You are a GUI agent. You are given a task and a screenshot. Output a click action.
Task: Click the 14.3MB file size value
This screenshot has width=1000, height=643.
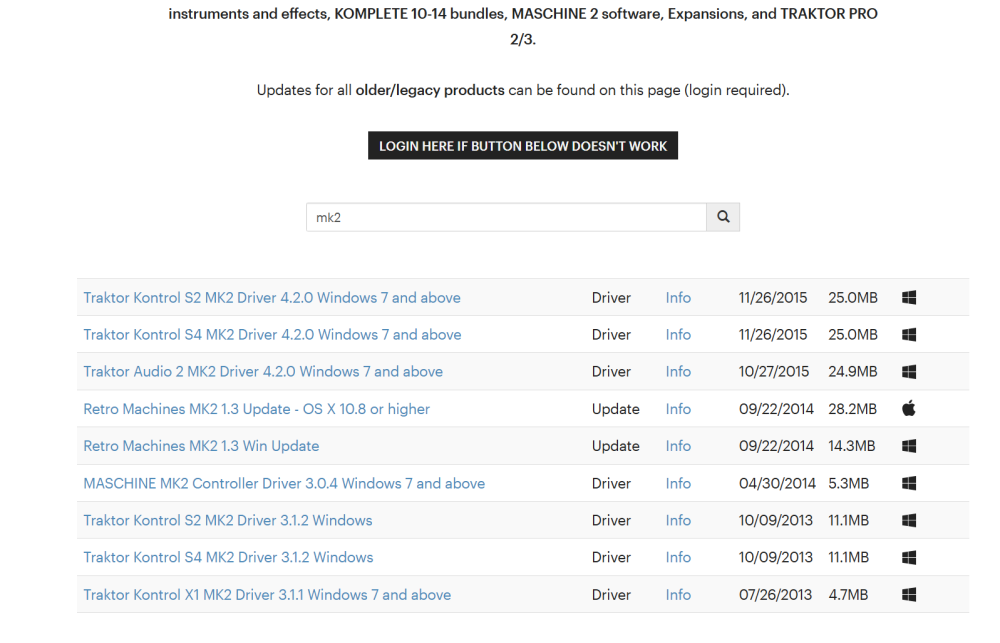(851, 446)
